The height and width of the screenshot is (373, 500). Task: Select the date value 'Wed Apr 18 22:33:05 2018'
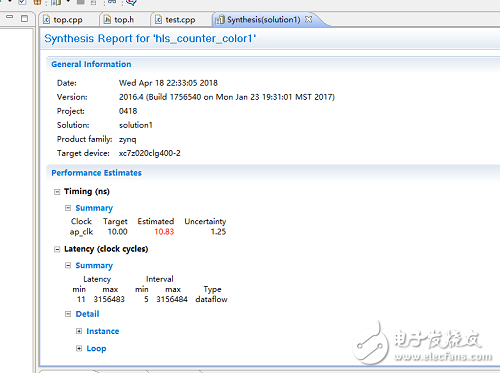(x=168, y=83)
